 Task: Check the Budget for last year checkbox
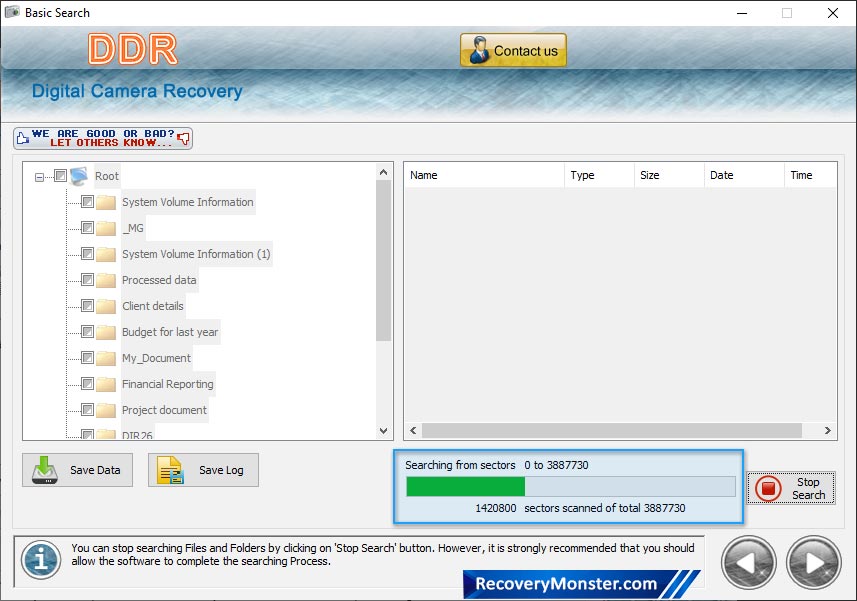pos(87,332)
